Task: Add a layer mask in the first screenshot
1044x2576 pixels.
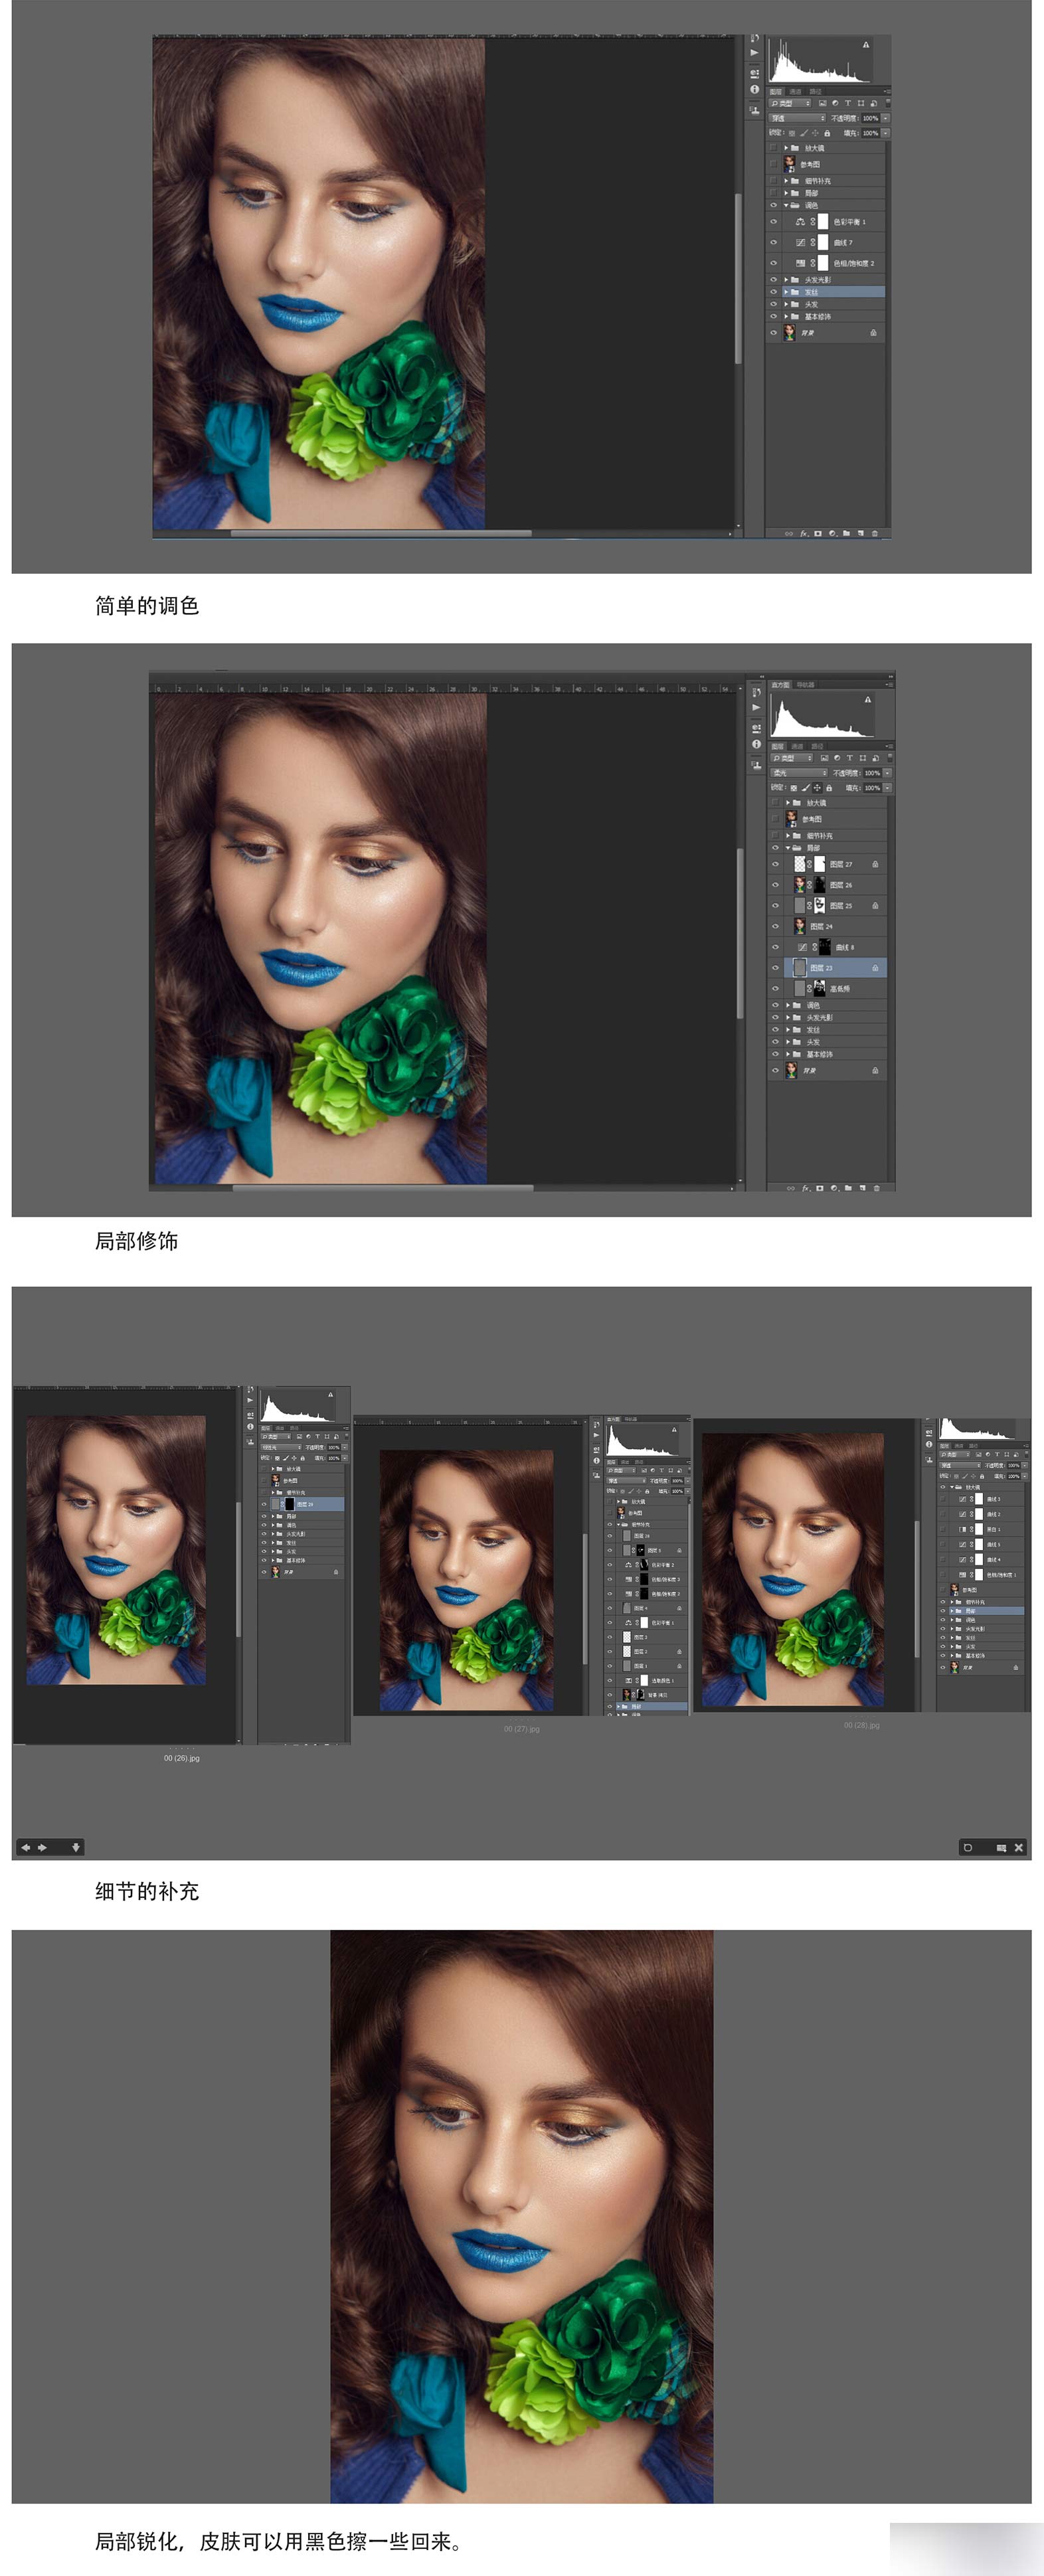Action: click(818, 533)
